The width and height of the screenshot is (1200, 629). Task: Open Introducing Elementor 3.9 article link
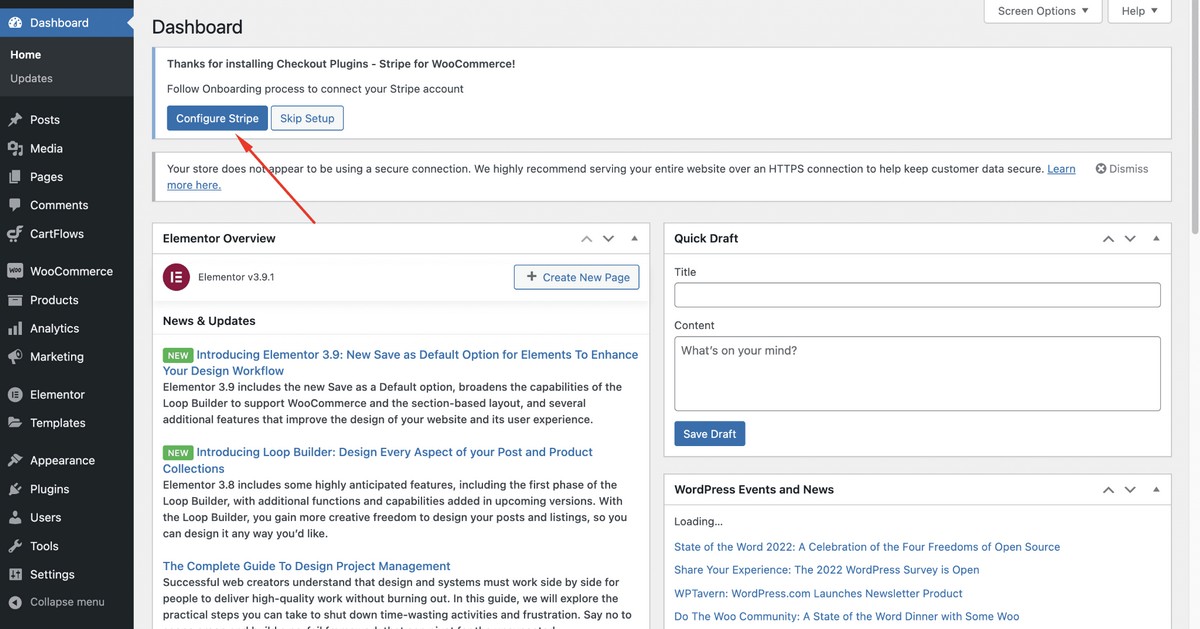pyautogui.click(x=400, y=362)
